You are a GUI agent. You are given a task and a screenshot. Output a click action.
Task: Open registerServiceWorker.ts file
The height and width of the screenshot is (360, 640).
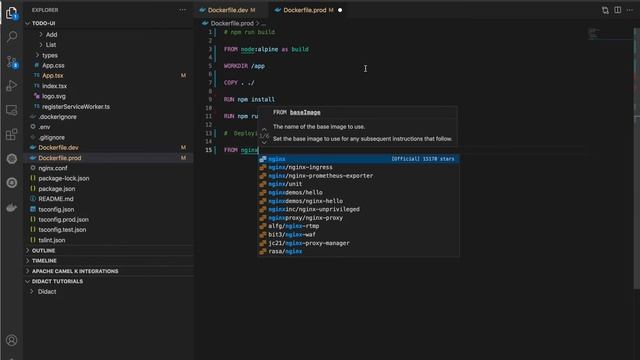(x=108, y=107)
